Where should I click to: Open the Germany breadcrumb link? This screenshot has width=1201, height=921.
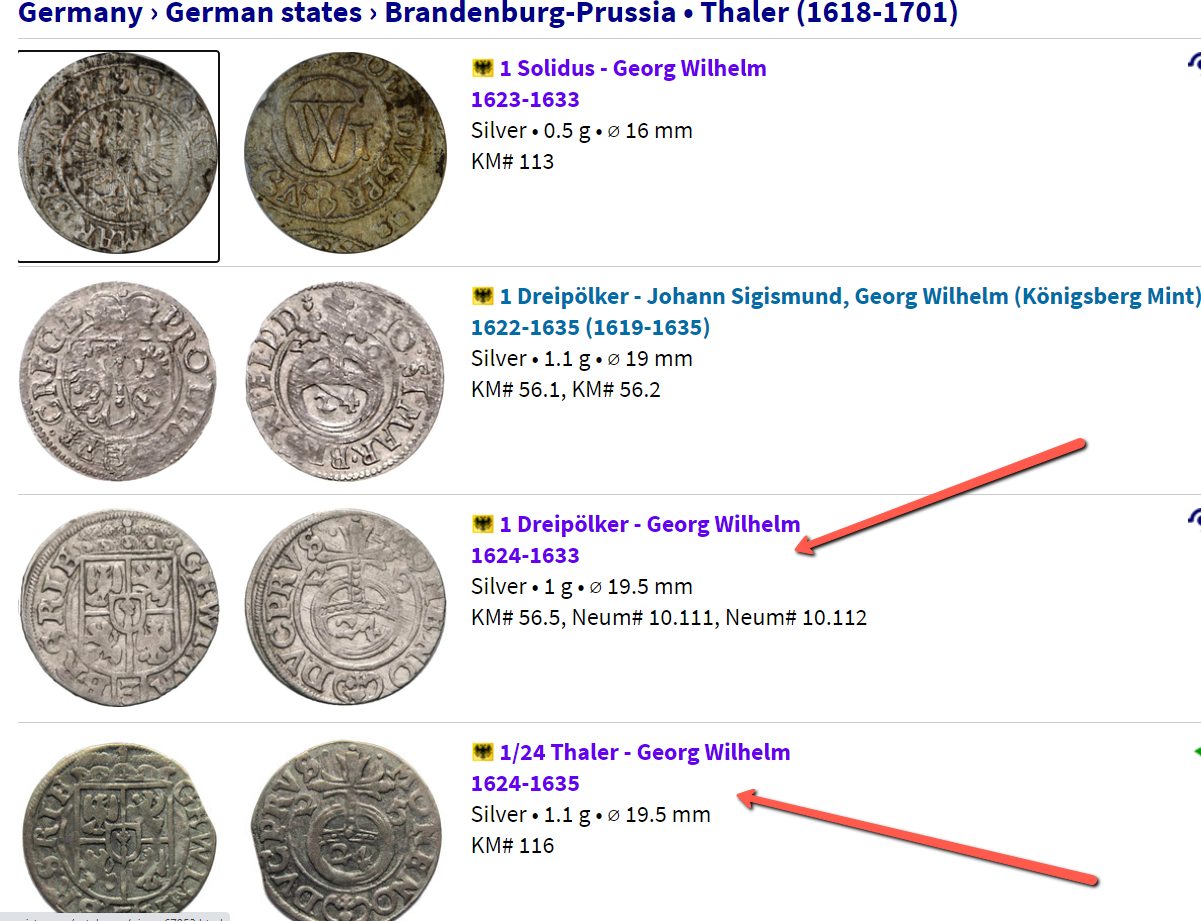(80, 13)
